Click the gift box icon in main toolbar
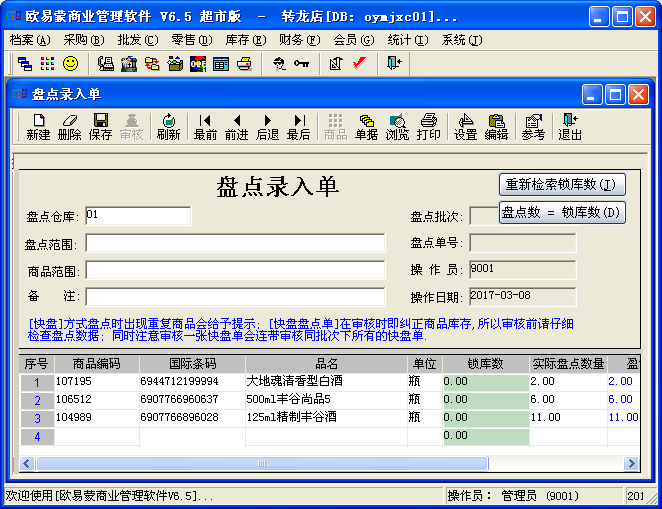 pos(175,64)
